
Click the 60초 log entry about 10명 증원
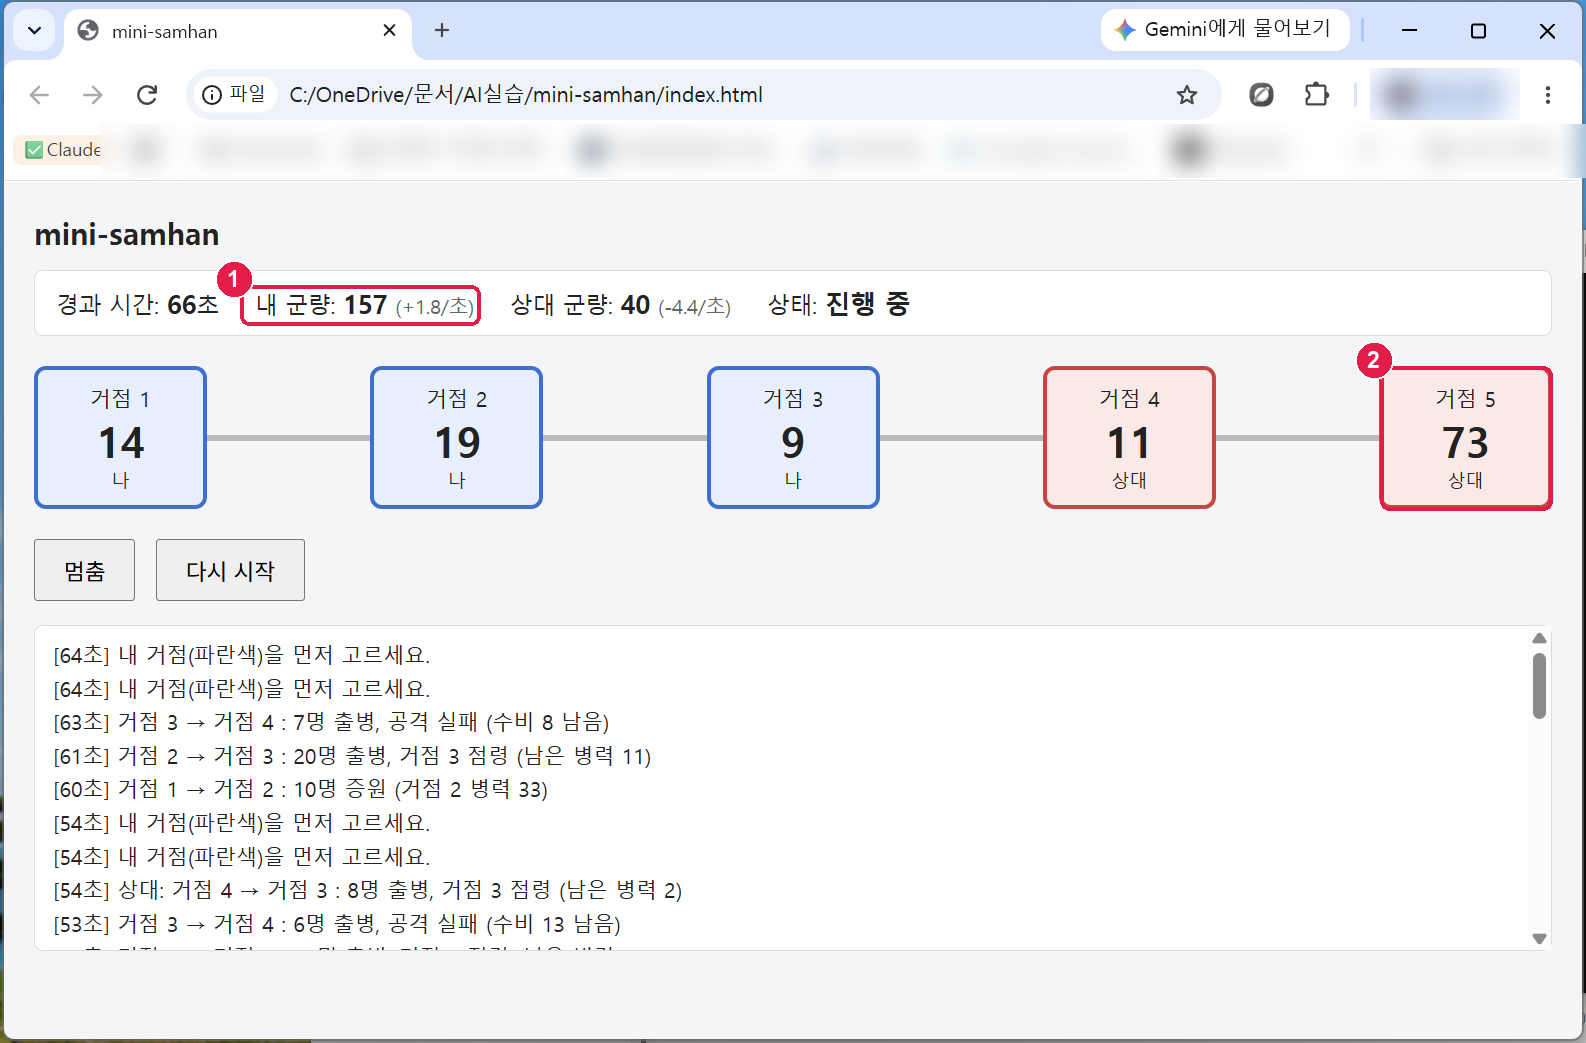300,789
